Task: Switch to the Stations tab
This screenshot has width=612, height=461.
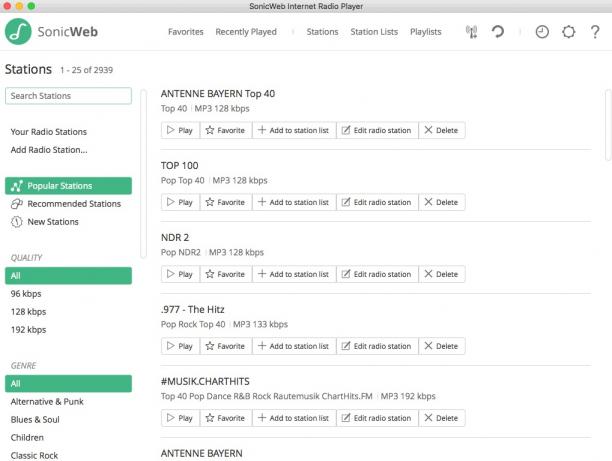Action: coord(322,32)
